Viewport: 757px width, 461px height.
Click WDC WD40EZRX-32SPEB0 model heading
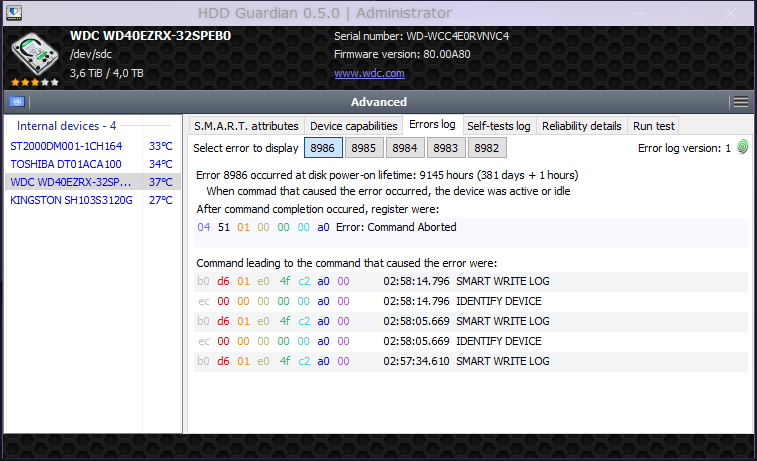click(150, 36)
